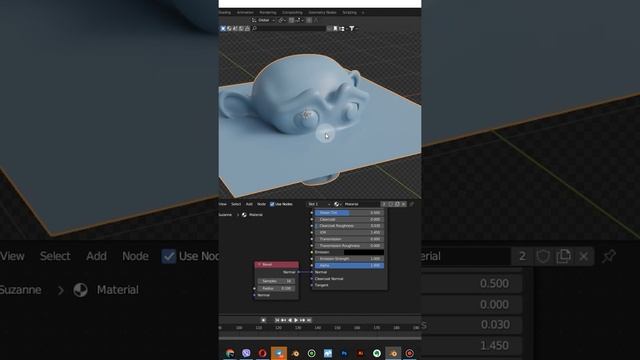This screenshot has width=640, height=360.
Task: Click the Transmission slider
Action: [349, 239]
